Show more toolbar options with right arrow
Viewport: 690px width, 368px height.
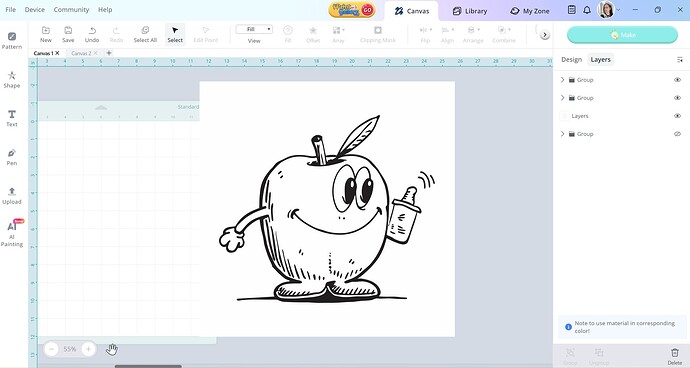point(545,35)
